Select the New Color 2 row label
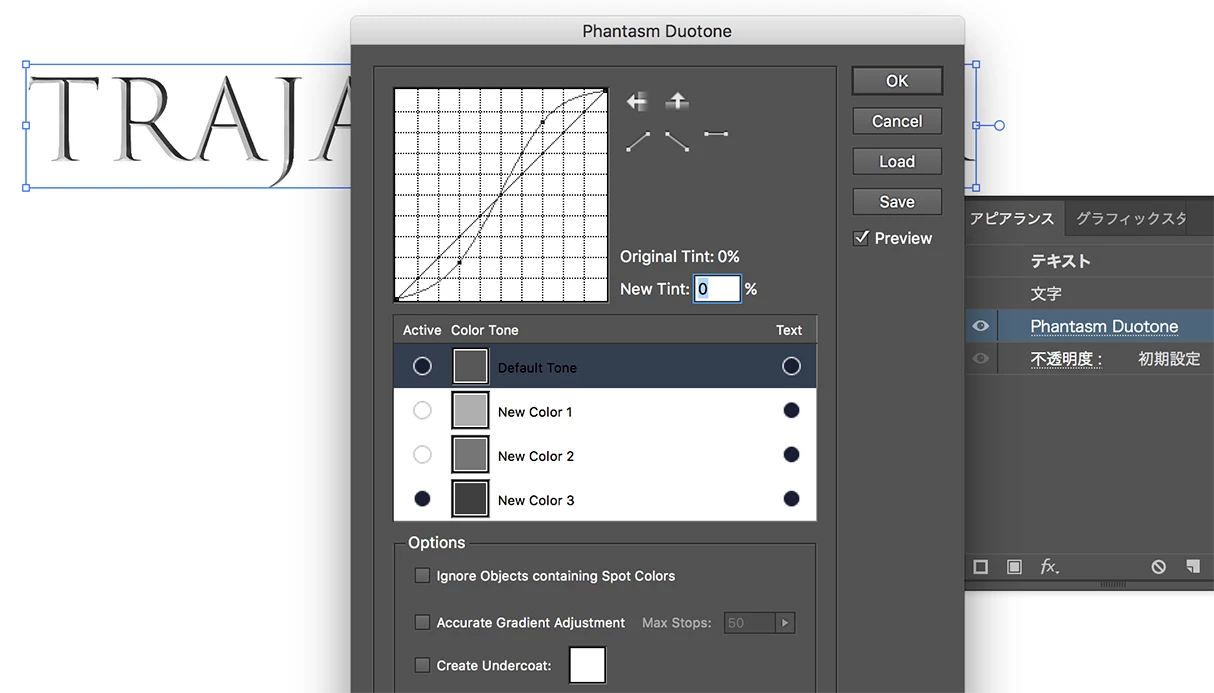 pos(536,455)
